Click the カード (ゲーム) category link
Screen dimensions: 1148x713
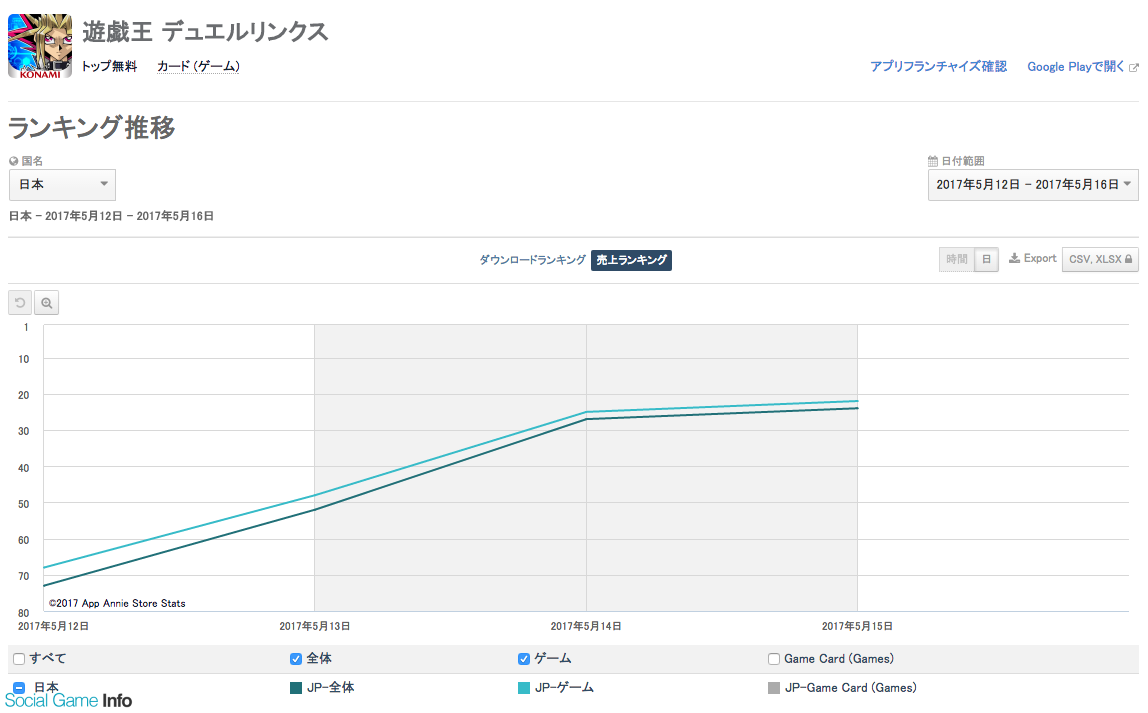tap(198, 67)
